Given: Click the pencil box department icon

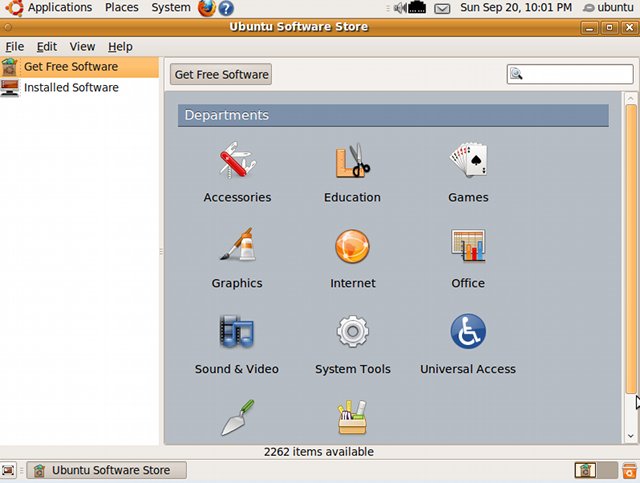Looking at the screenshot, I should [x=352, y=417].
